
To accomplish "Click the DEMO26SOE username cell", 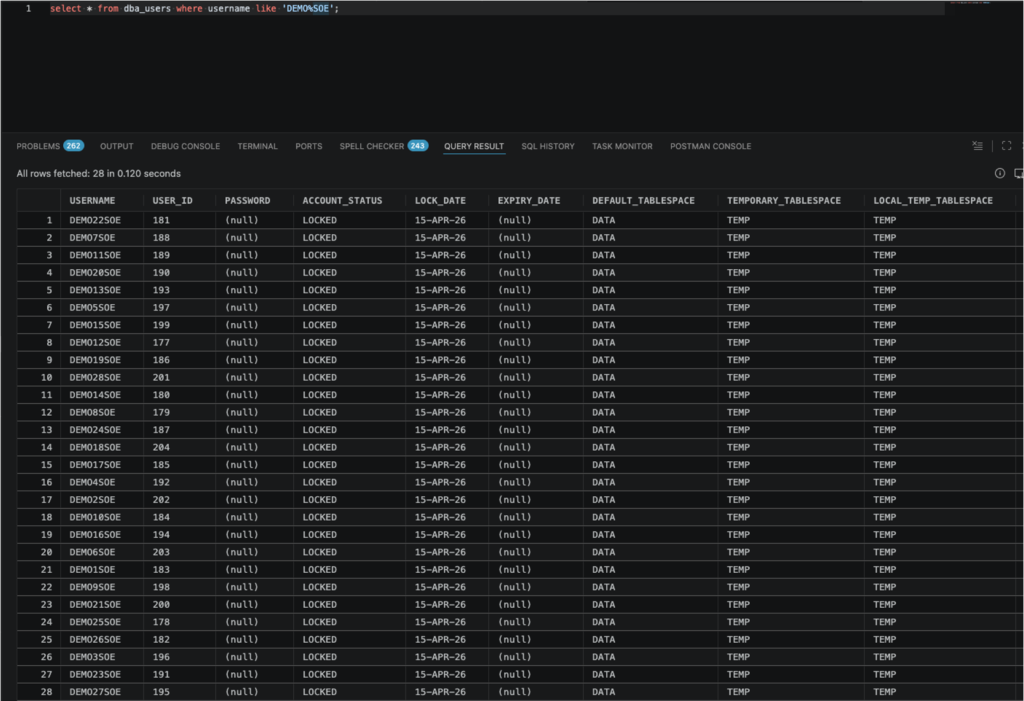I will (102, 640).
